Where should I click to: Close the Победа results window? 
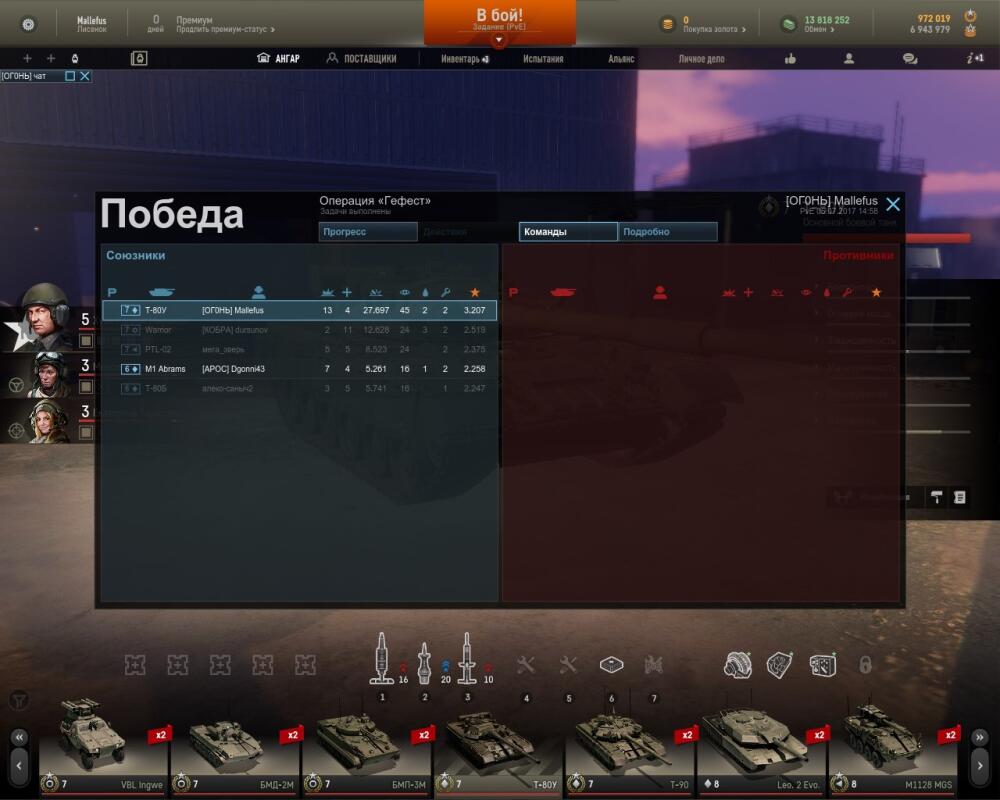pos(893,204)
